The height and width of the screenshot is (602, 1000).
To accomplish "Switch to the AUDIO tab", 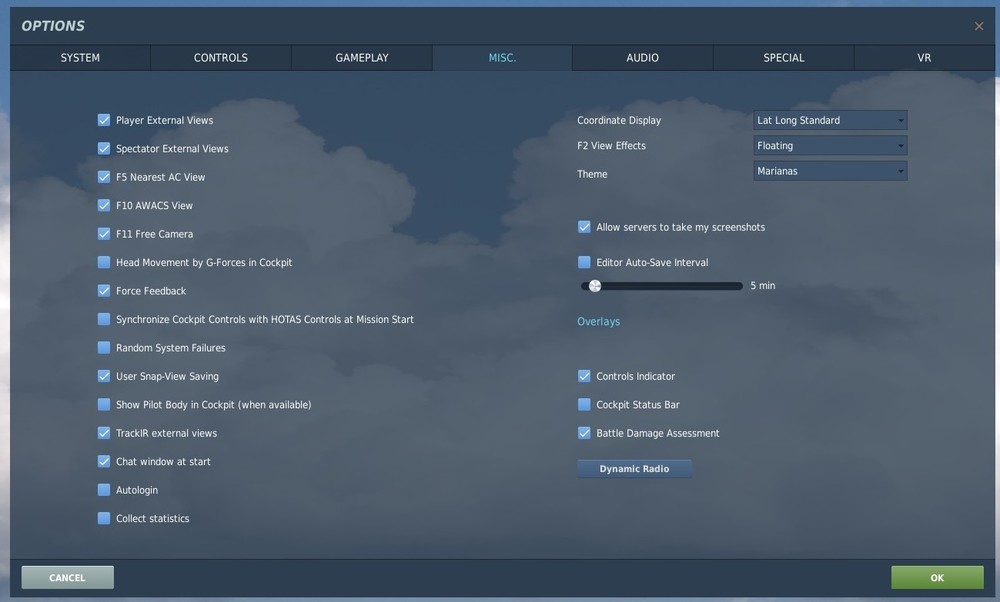I will point(642,57).
